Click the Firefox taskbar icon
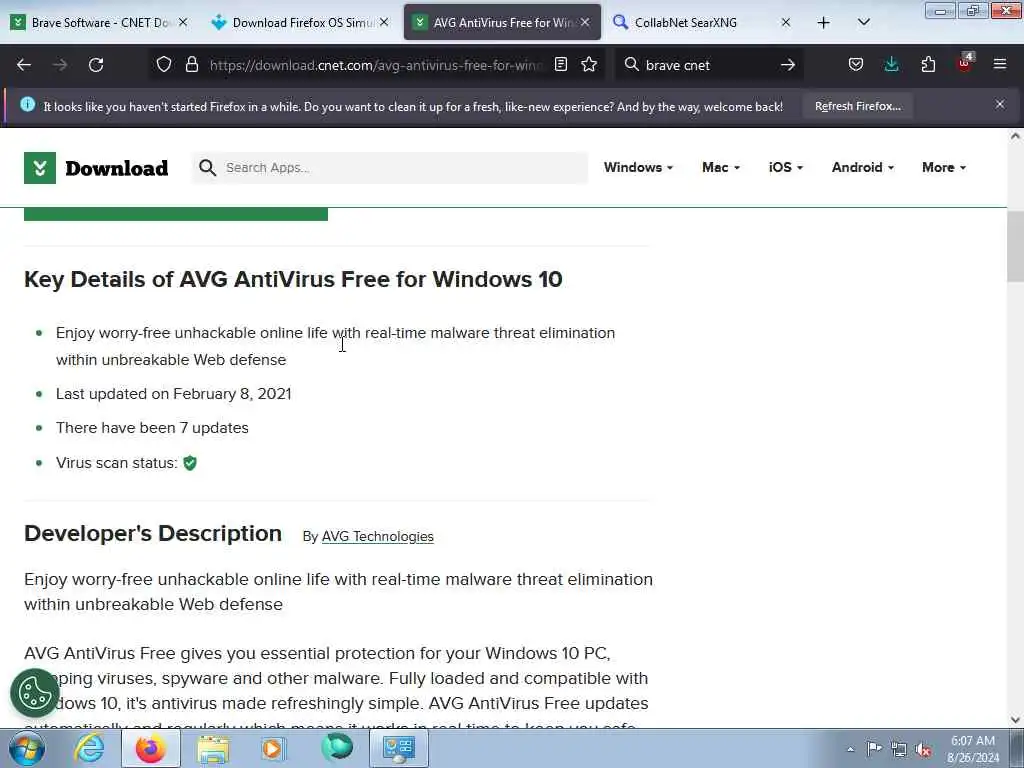 [150, 748]
